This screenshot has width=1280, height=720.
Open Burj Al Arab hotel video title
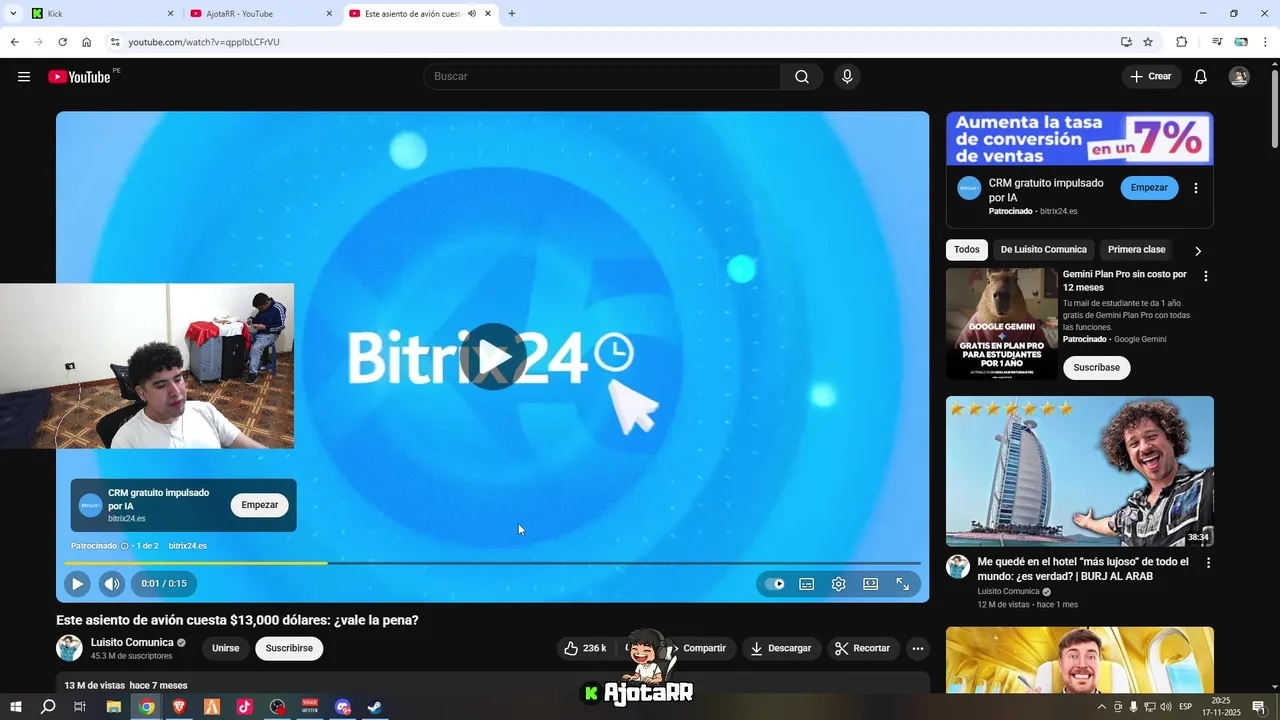[1083, 569]
